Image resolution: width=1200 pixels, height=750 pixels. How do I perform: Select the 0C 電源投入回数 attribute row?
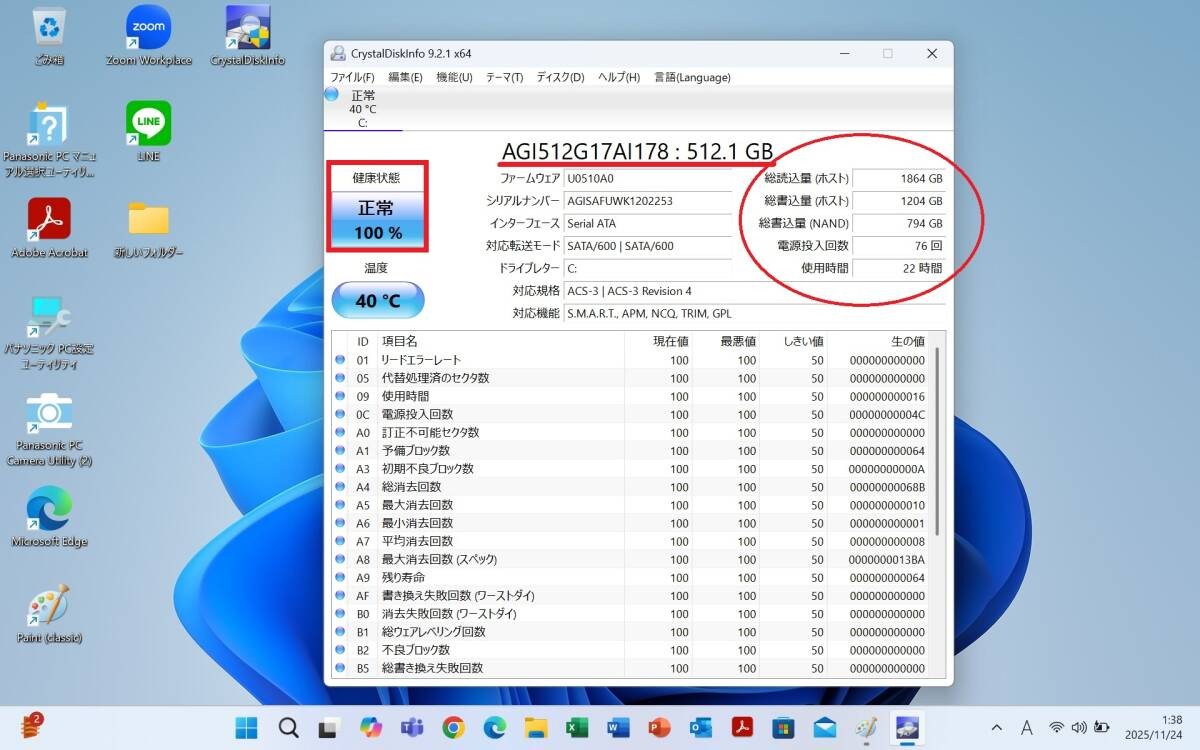click(631, 414)
